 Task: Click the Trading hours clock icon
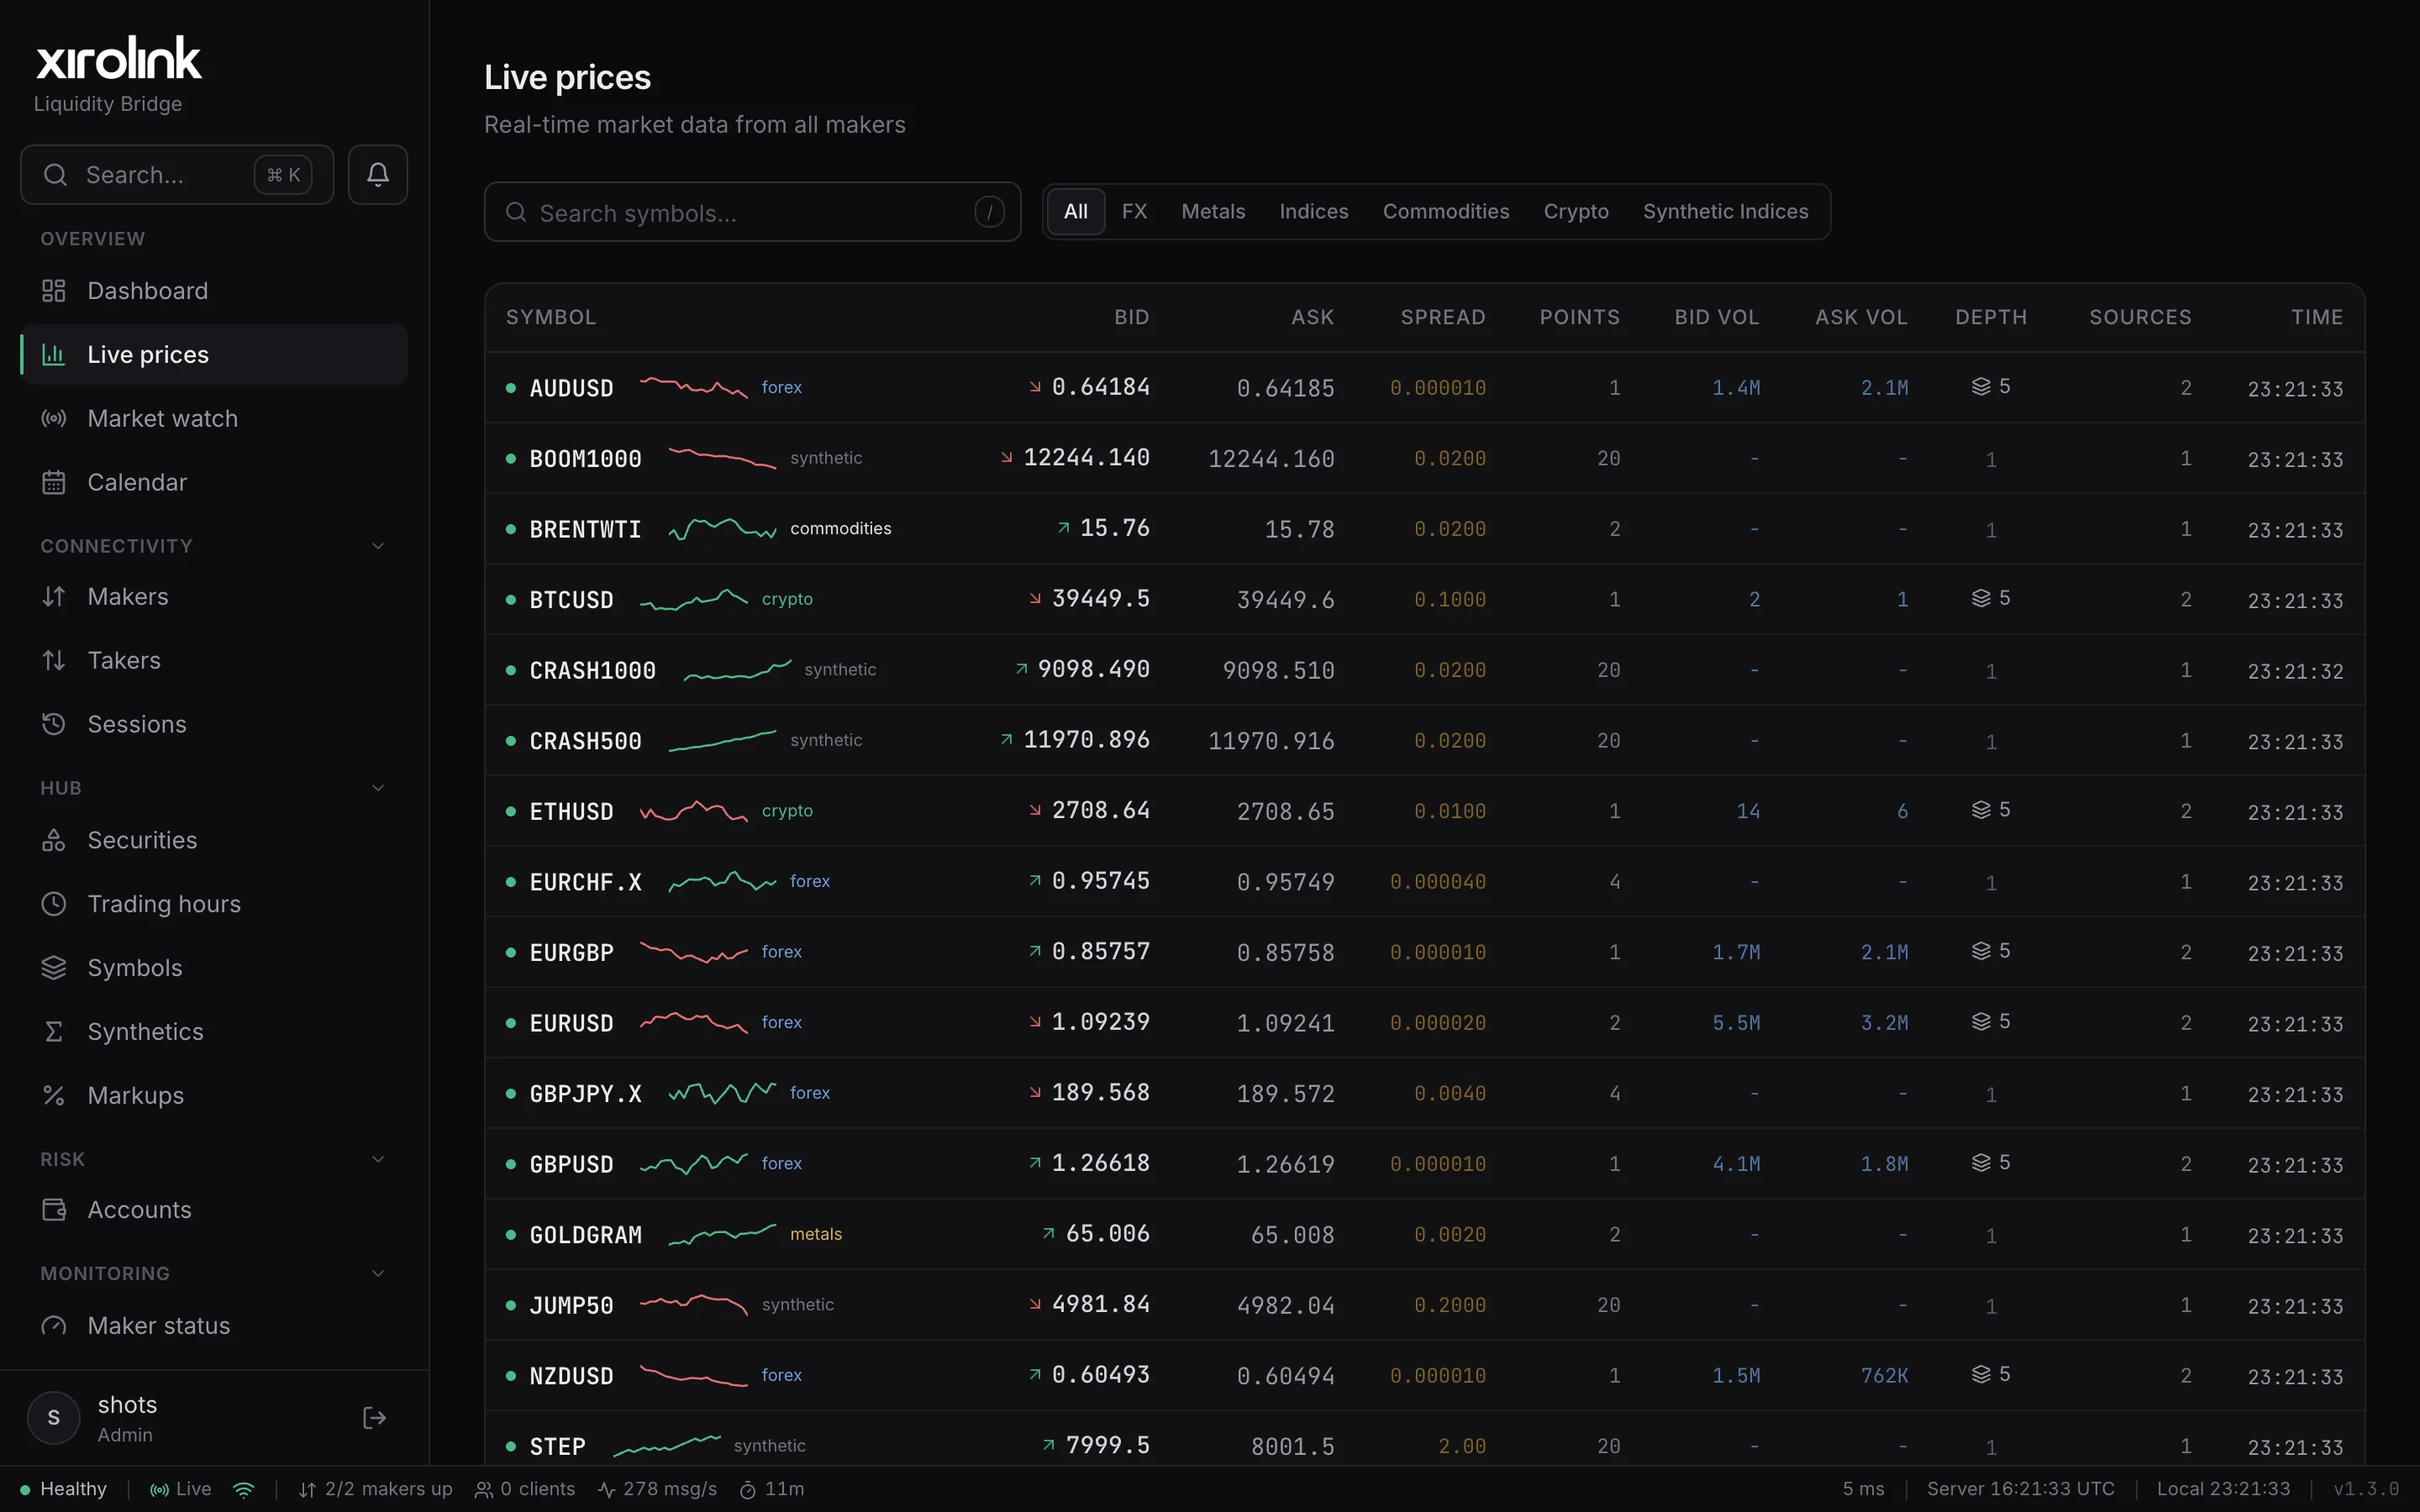[54, 904]
